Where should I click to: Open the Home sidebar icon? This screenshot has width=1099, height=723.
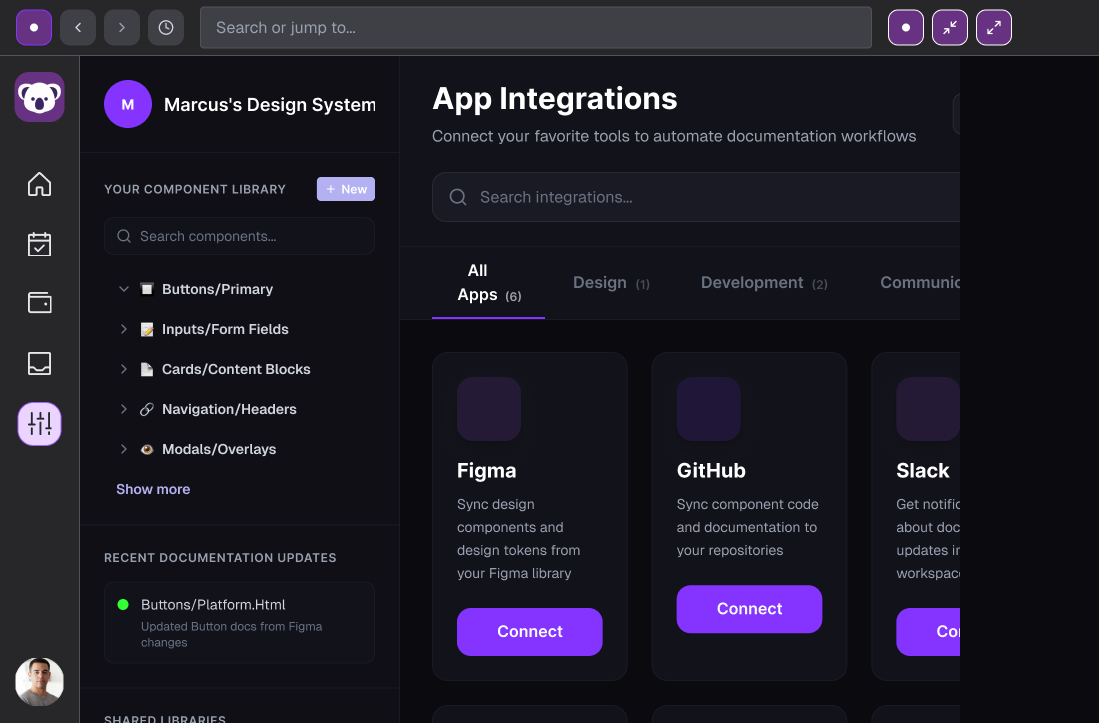coord(39,184)
